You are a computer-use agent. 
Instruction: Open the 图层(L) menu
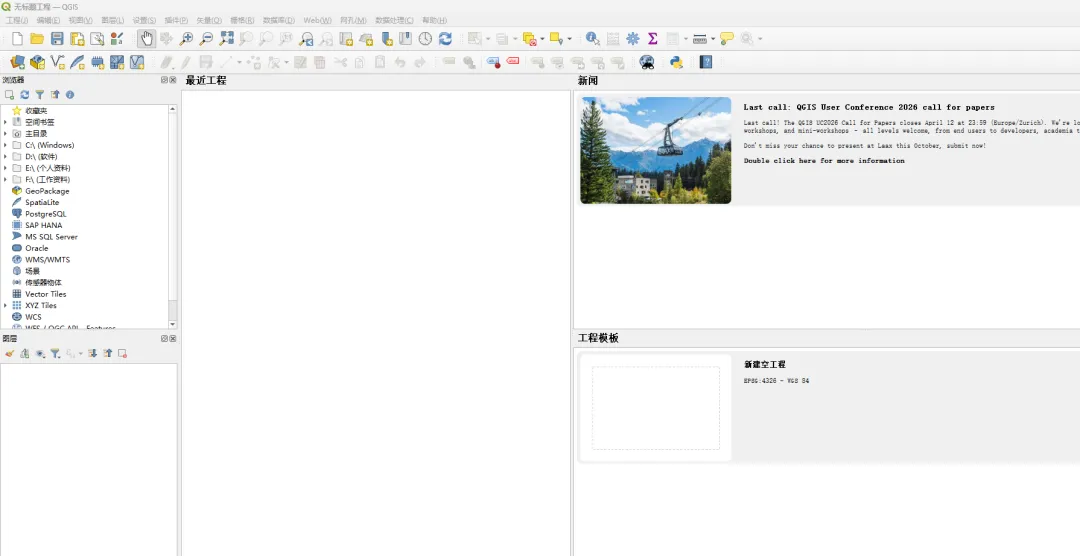(x=112, y=20)
